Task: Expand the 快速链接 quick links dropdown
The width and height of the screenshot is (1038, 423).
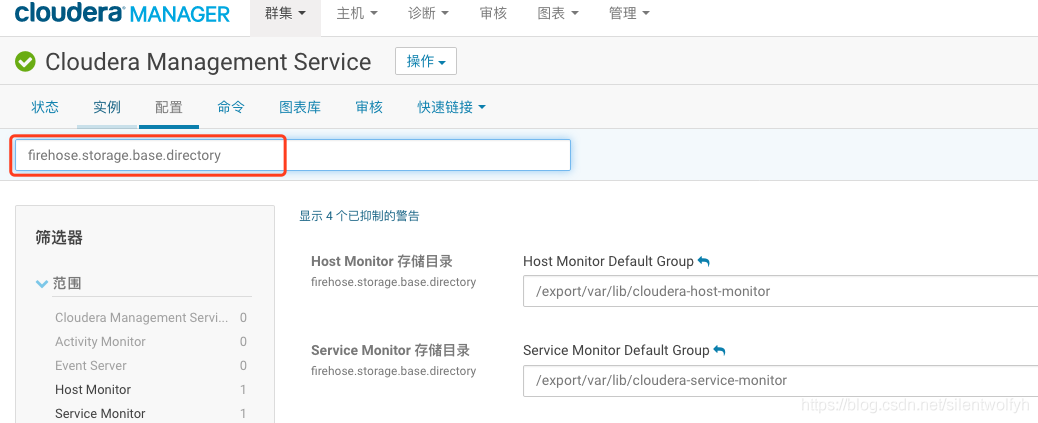Action: (x=451, y=107)
